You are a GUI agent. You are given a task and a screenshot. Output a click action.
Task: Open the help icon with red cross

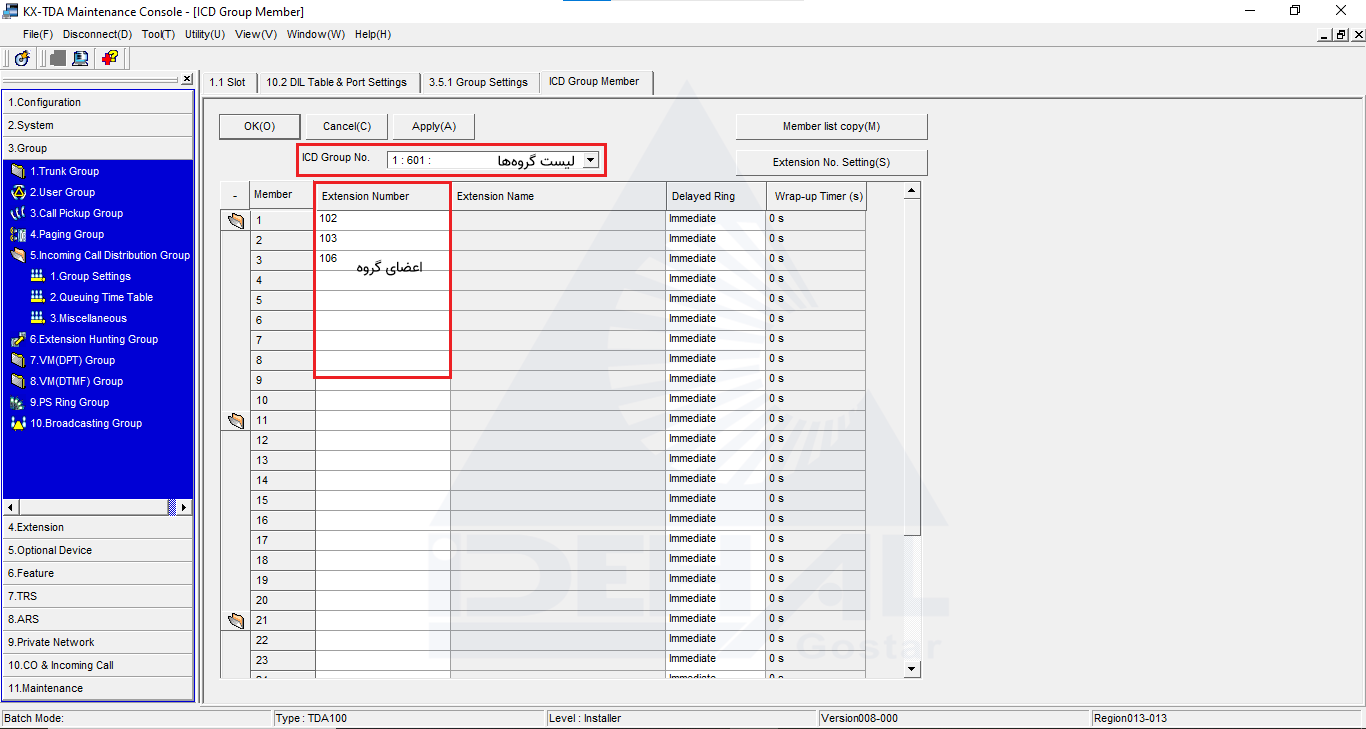coord(110,58)
